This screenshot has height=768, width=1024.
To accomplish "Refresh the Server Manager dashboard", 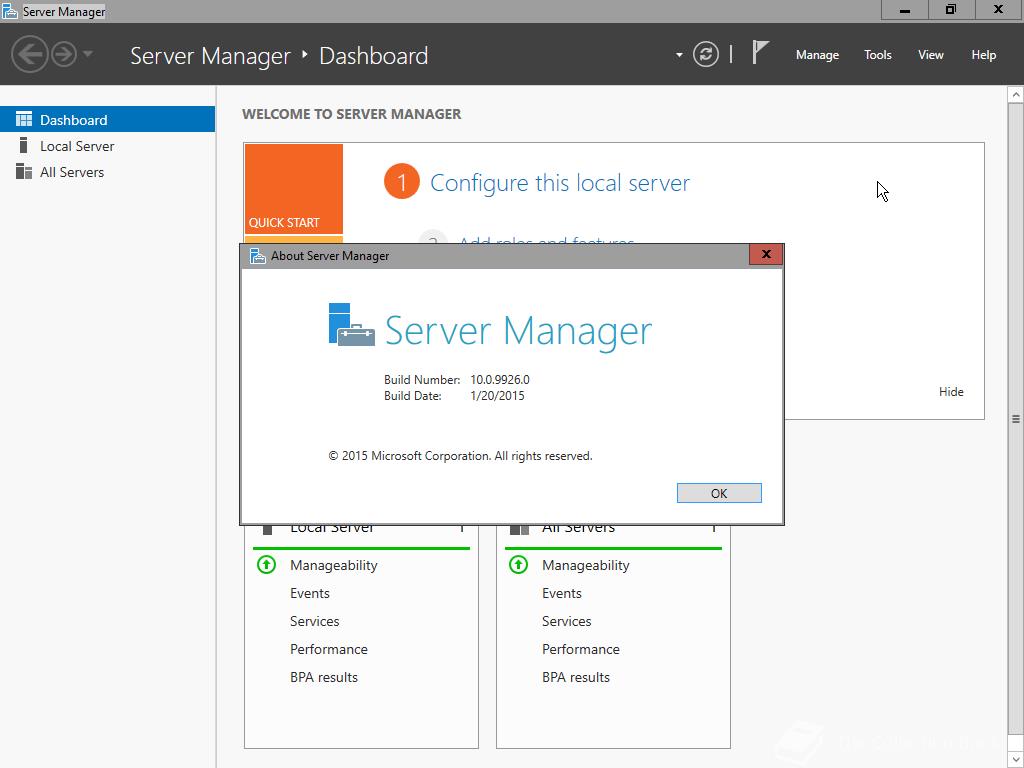I will tap(705, 54).
